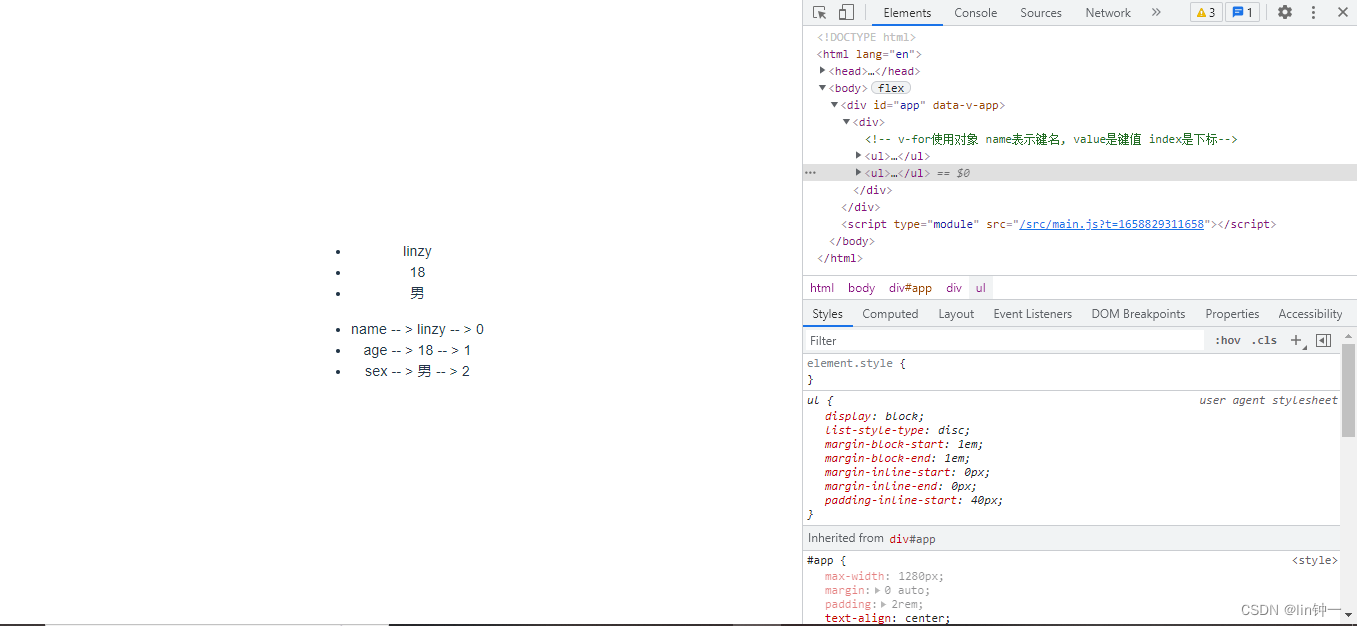Open the Computed styles tab
Screen dimensions: 1357x626
(x=890, y=314)
